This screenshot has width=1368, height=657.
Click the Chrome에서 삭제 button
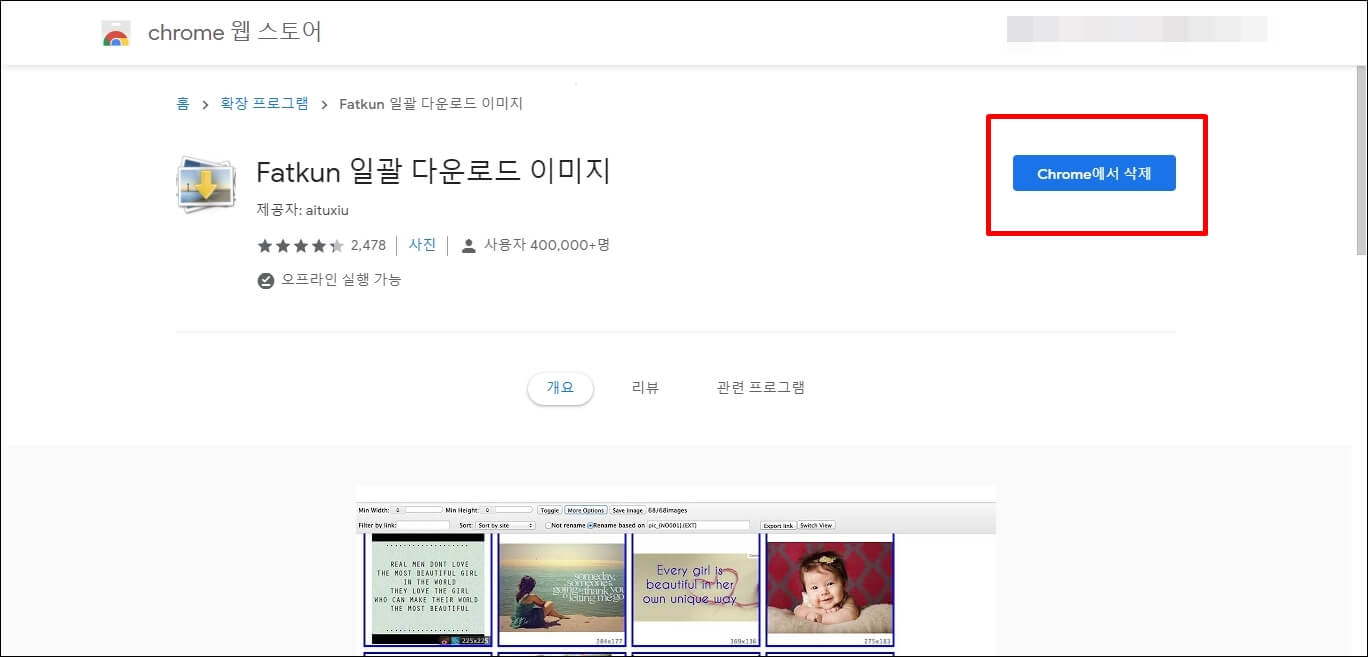click(1094, 173)
